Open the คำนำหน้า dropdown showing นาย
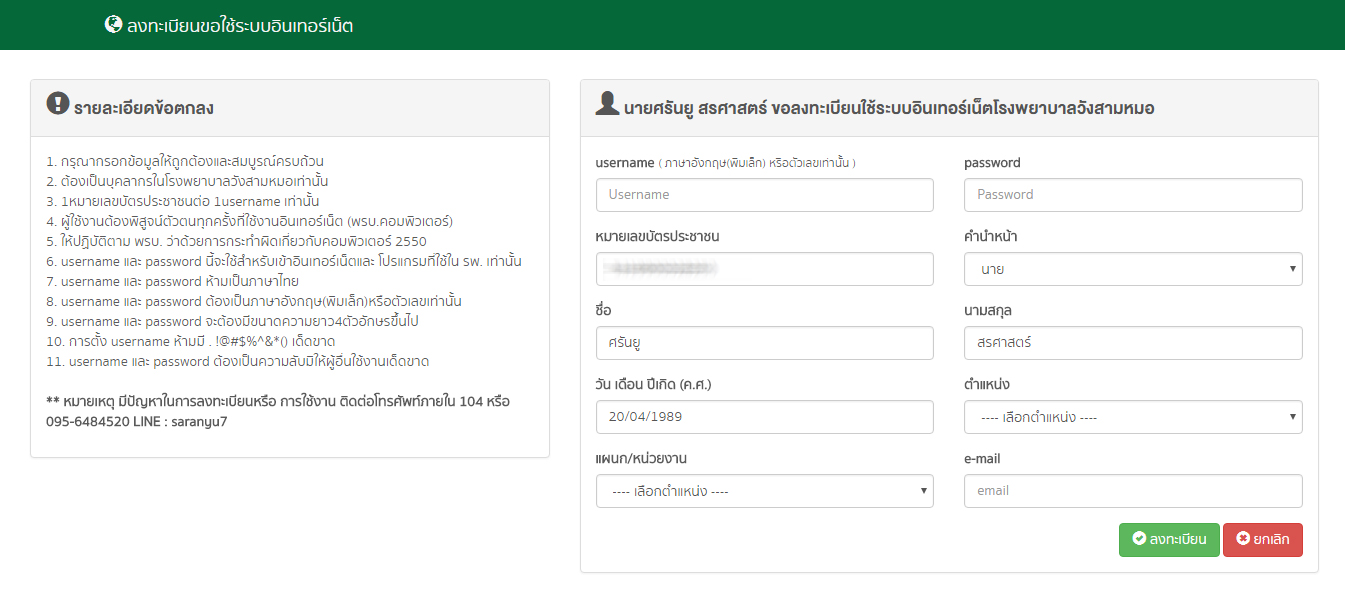 tap(1133, 269)
